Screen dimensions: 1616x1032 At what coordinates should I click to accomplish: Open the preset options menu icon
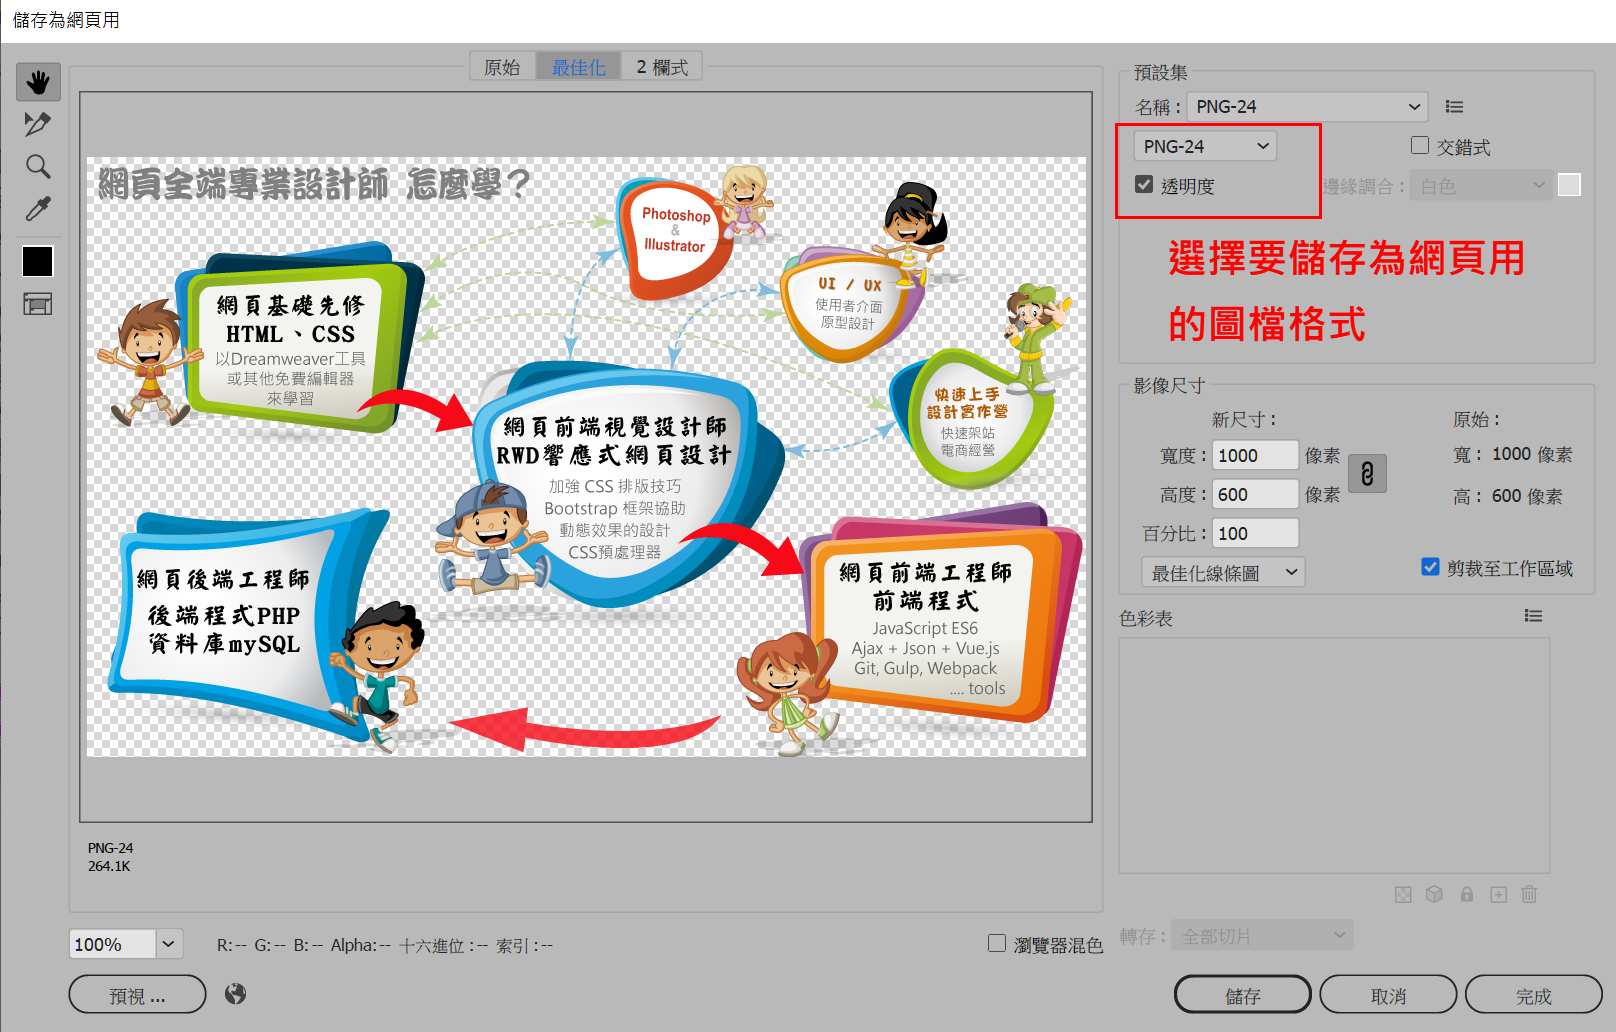point(1454,107)
